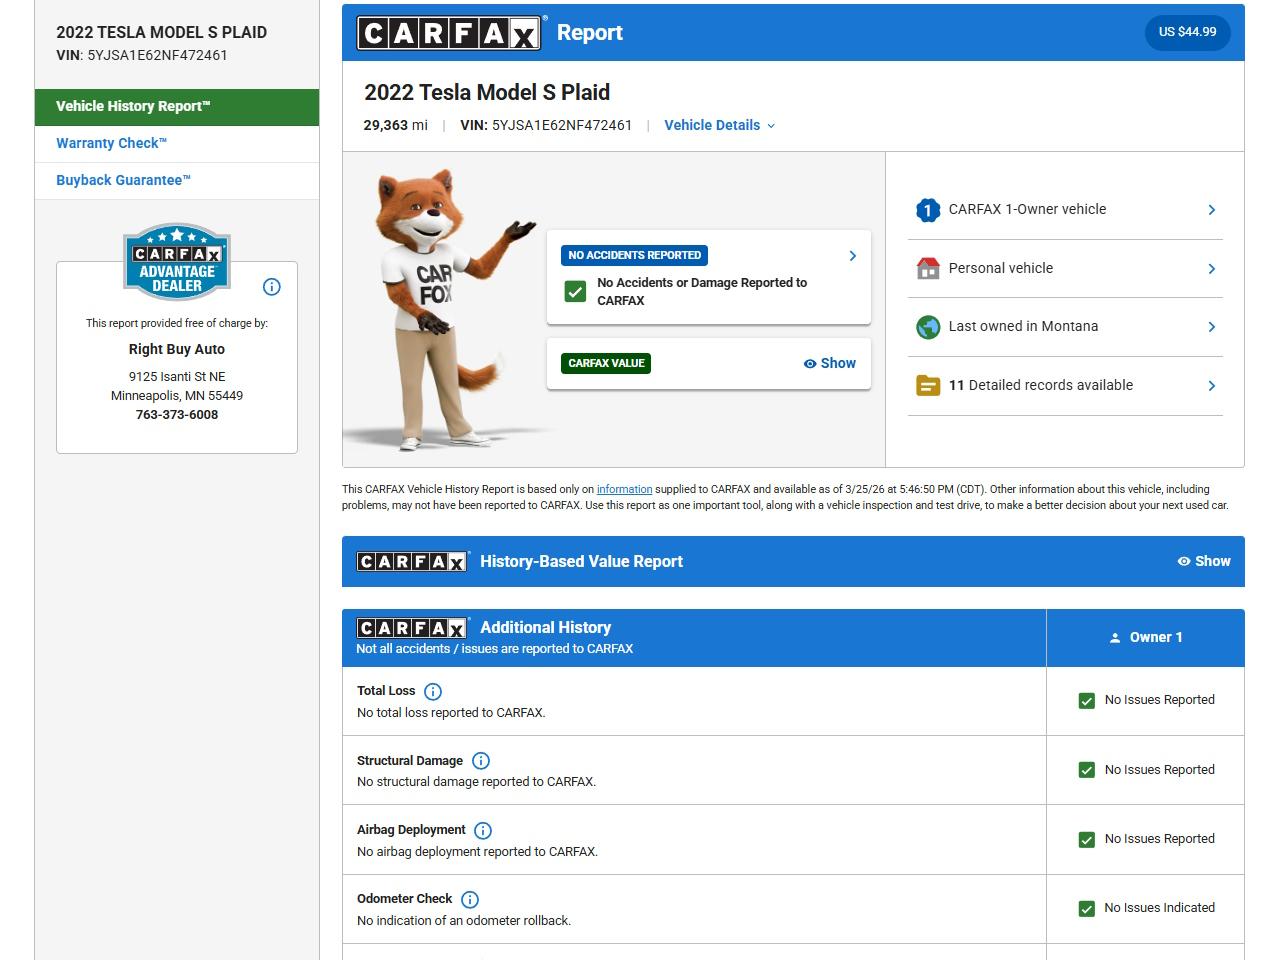Show the CARFAX Value
The height and width of the screenshot is (960, 1280).
(829, 363)
